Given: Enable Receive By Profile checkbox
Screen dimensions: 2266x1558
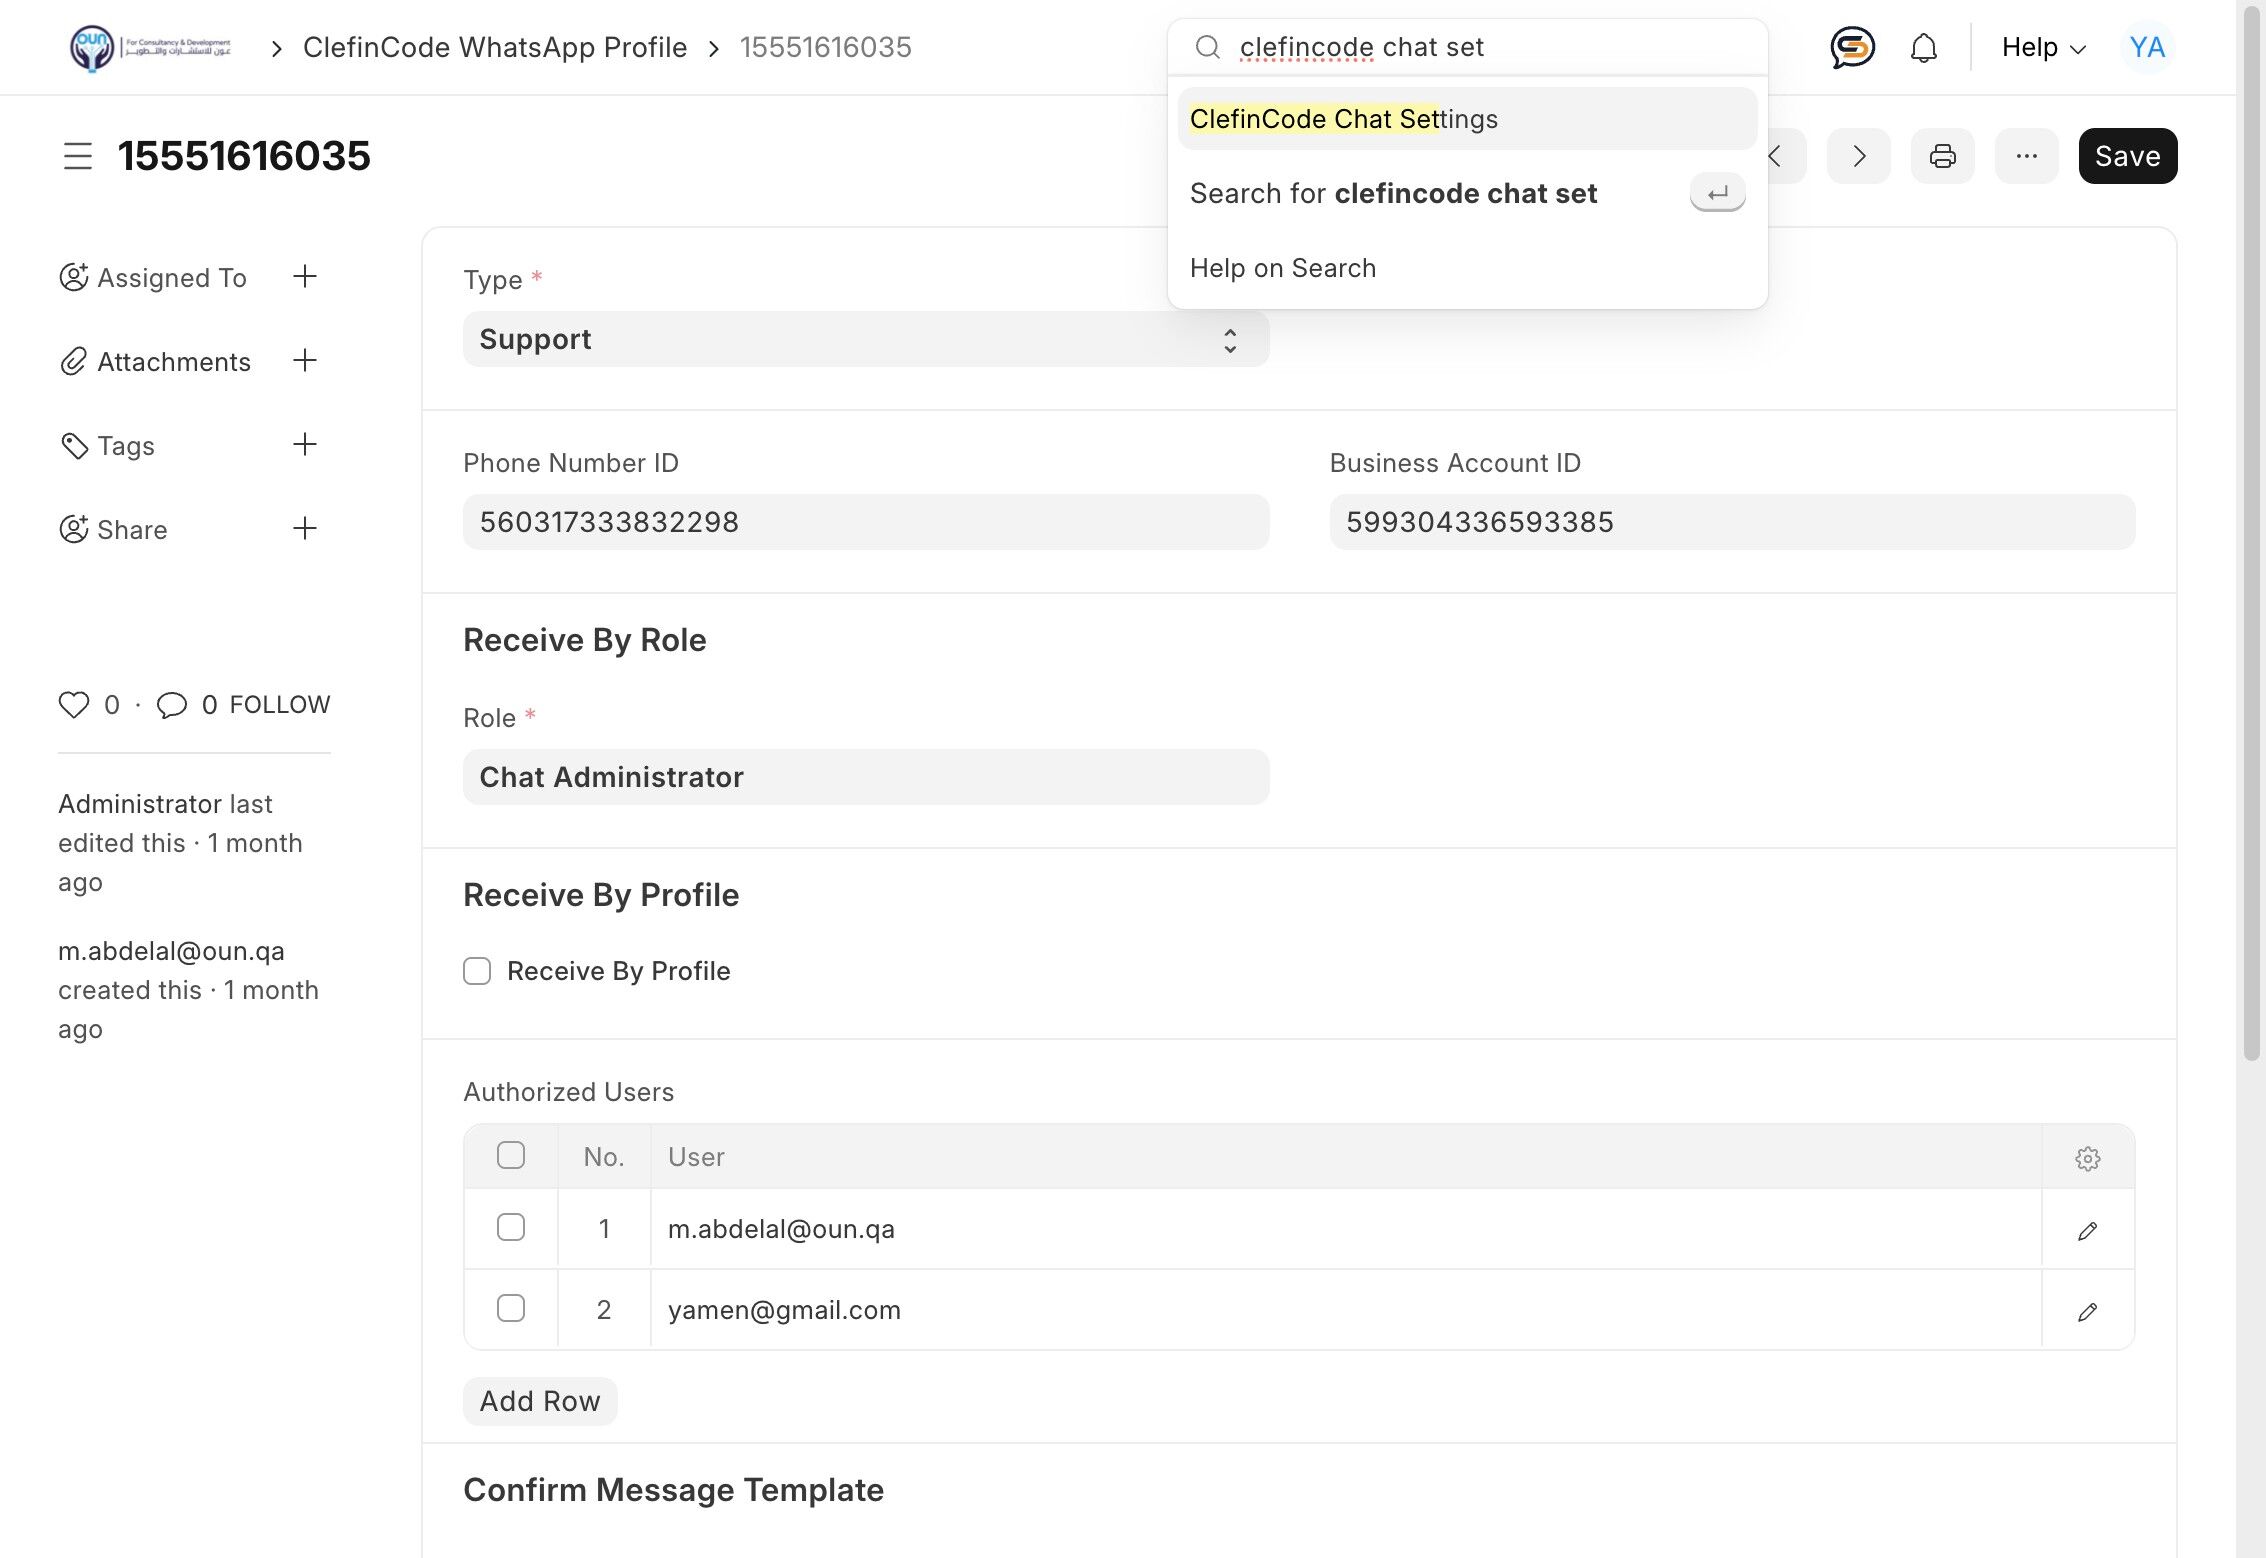Looking at the screenshot, I should (x=477, y=971).
